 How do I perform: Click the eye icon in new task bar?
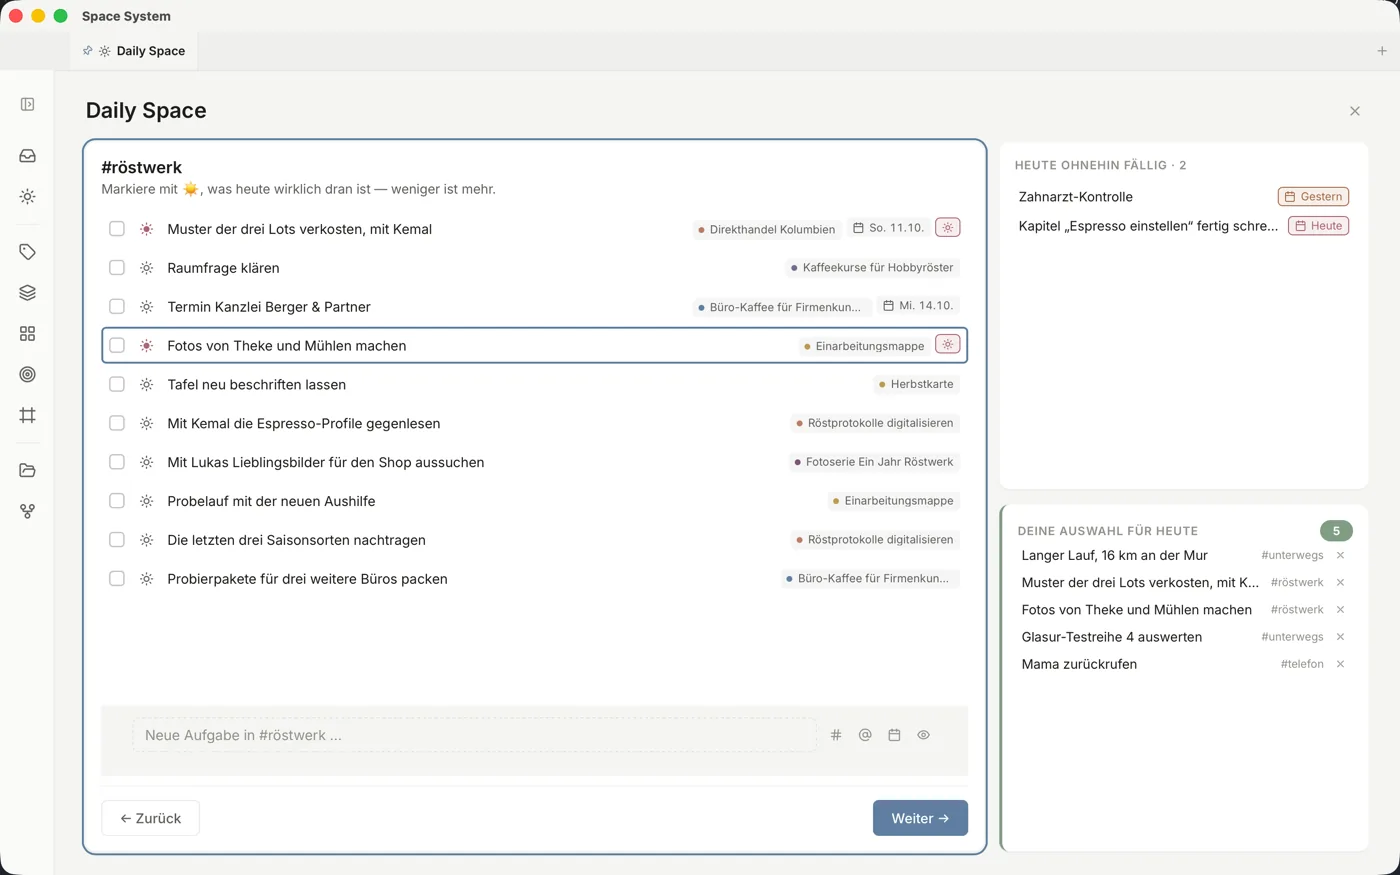tap(923, 735)
